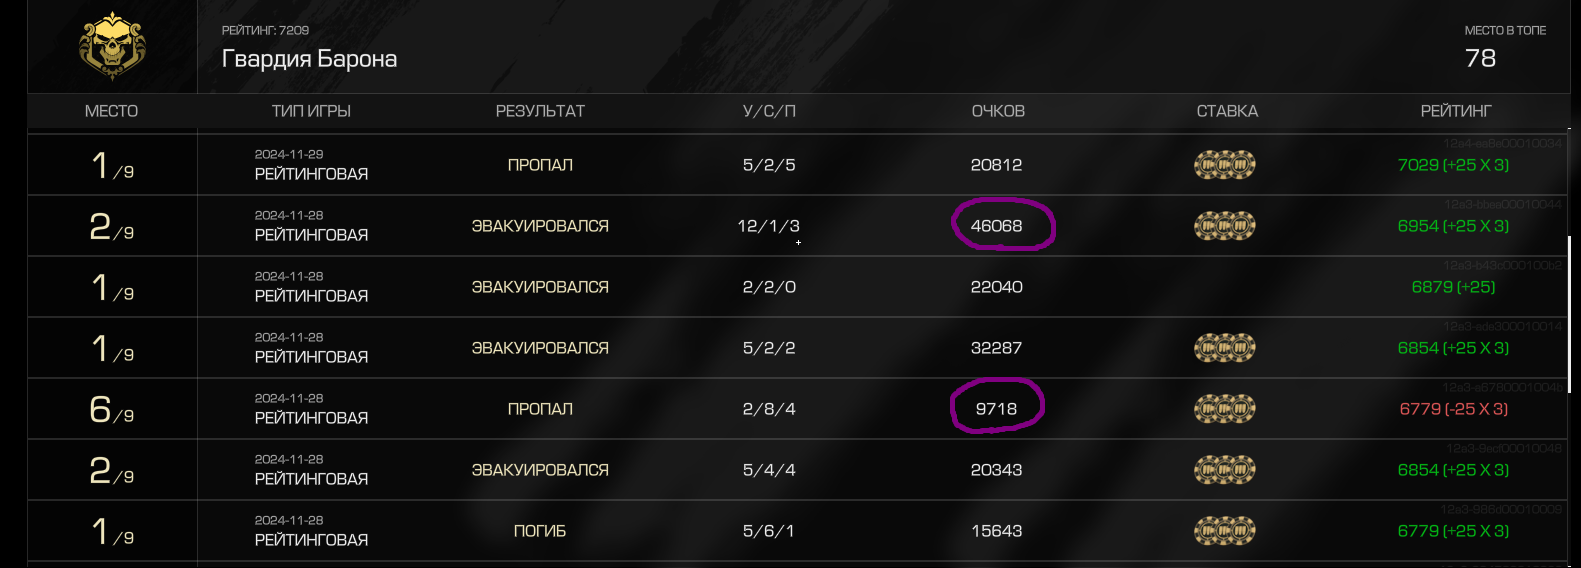
Task: Click the rating 6879 (+25) entry
Action: click(1454, 287)
